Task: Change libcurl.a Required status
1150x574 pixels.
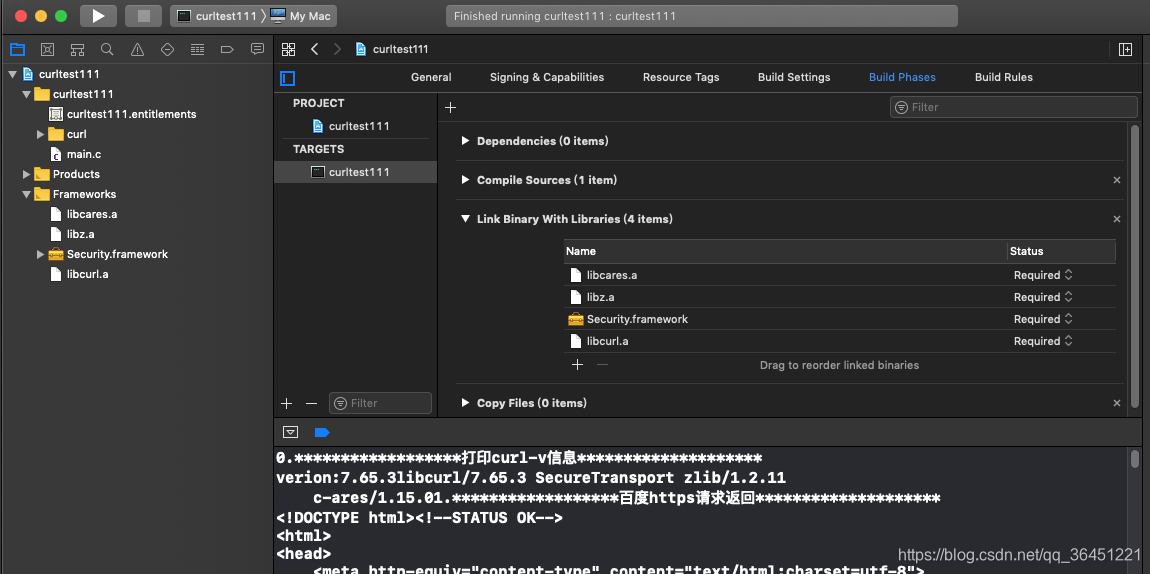Action: click(1044, 341)
